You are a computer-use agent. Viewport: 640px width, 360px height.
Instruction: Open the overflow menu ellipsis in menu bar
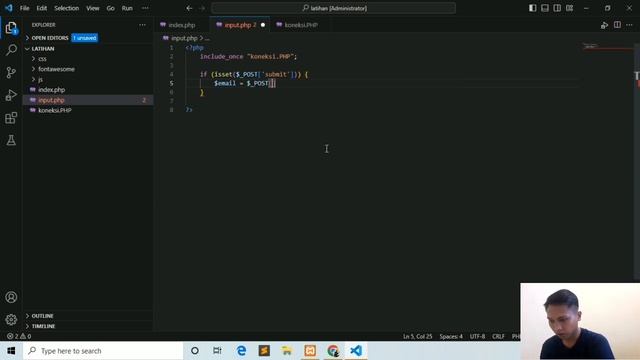pos(145,8)
